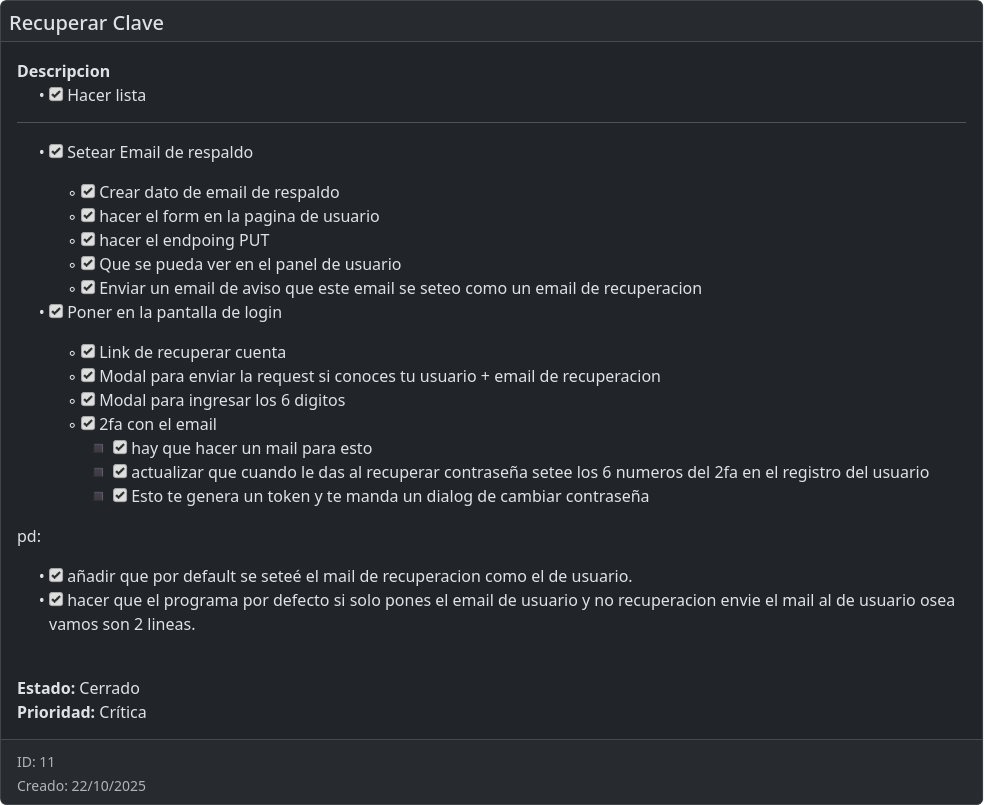Uncheck 'actualizar que cuando le das' checkbox

[120, 472]
